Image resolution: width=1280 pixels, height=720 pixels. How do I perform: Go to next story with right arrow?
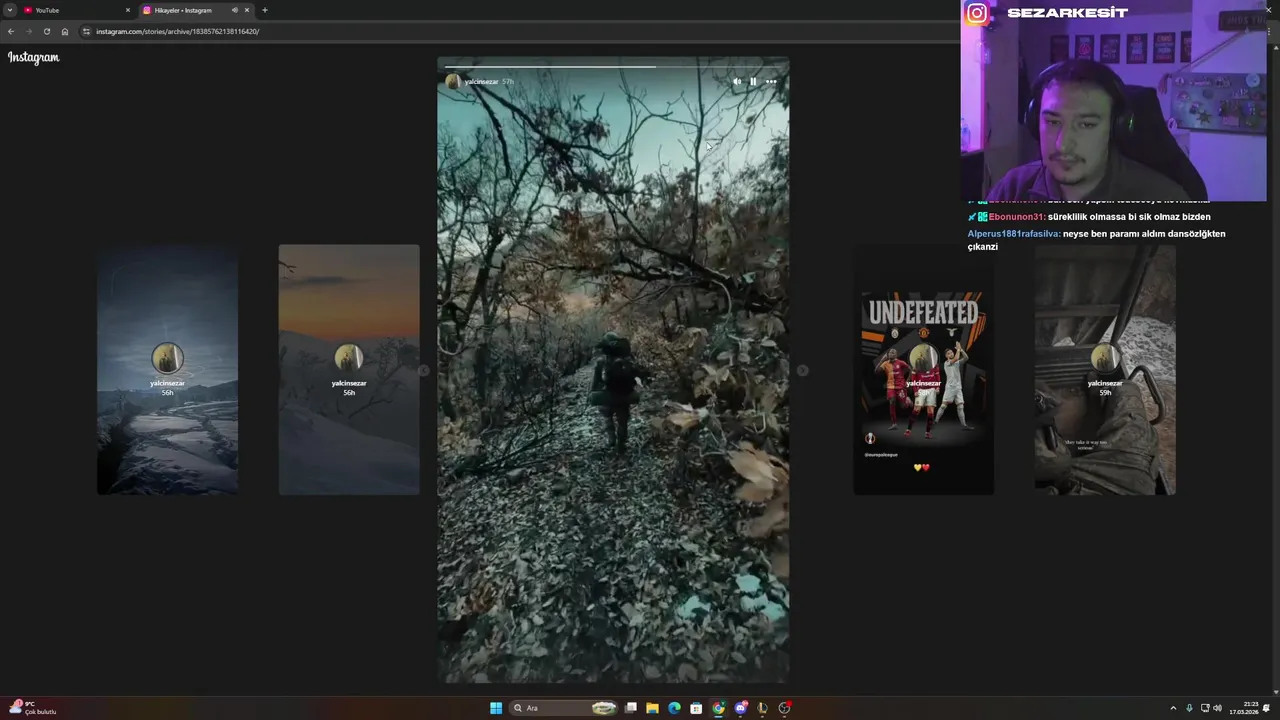[802, 370]
